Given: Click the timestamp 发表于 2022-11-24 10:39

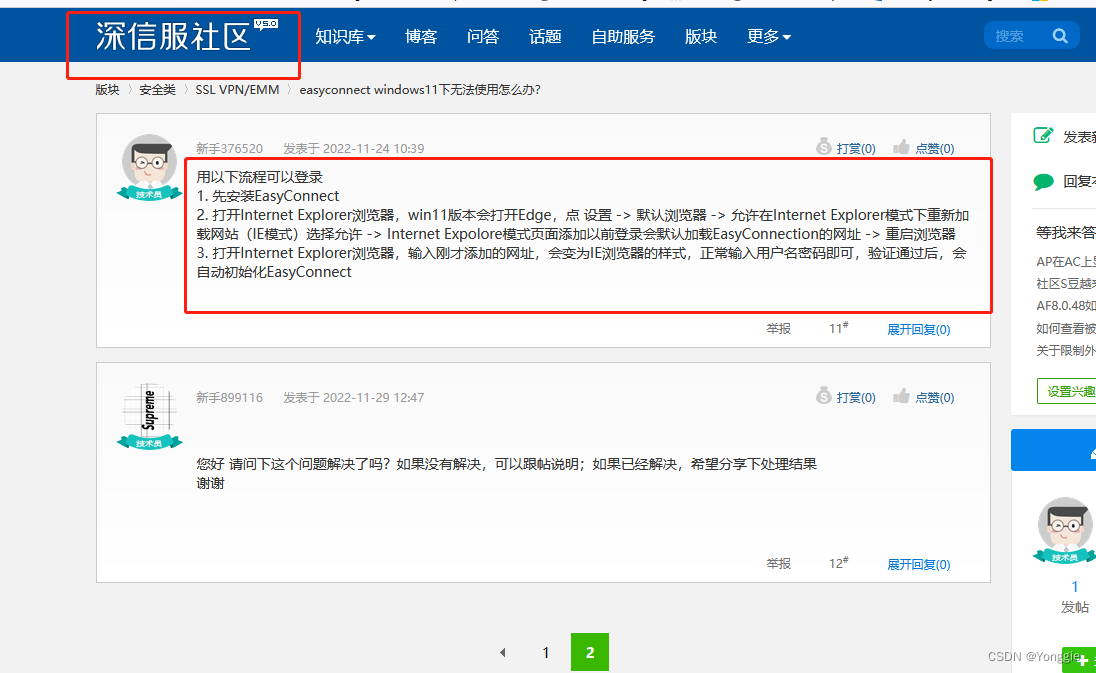Looking at the screenshot, I should point(354,148).
